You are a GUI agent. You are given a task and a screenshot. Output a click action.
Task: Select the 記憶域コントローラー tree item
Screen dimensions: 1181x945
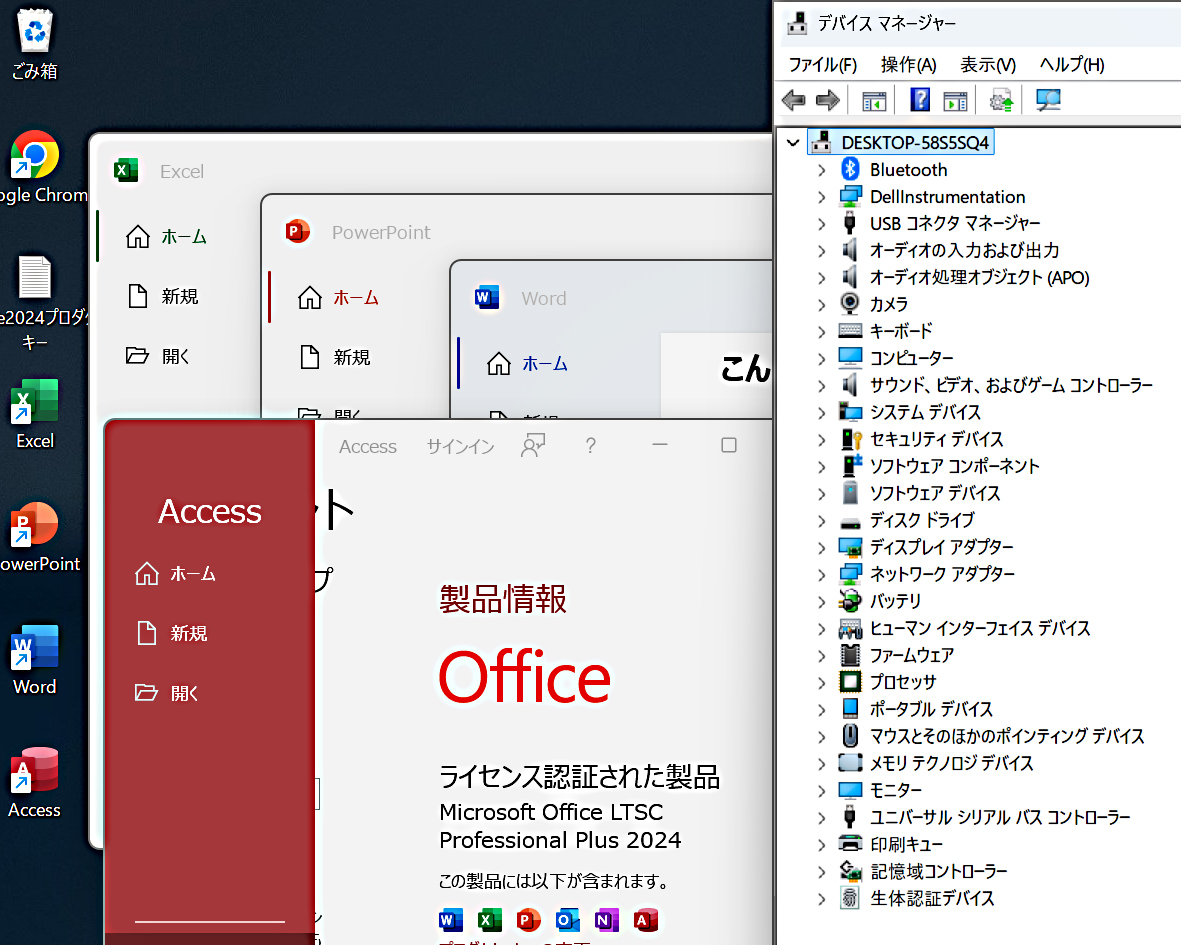point(923,872)
